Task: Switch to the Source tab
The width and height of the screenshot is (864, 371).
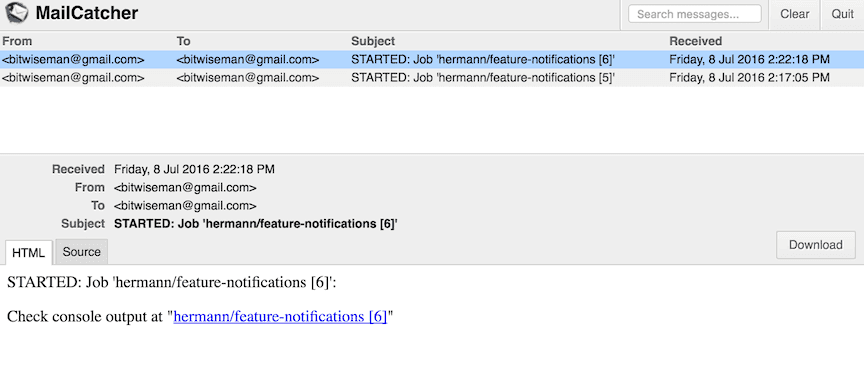Action: point(82,252)
